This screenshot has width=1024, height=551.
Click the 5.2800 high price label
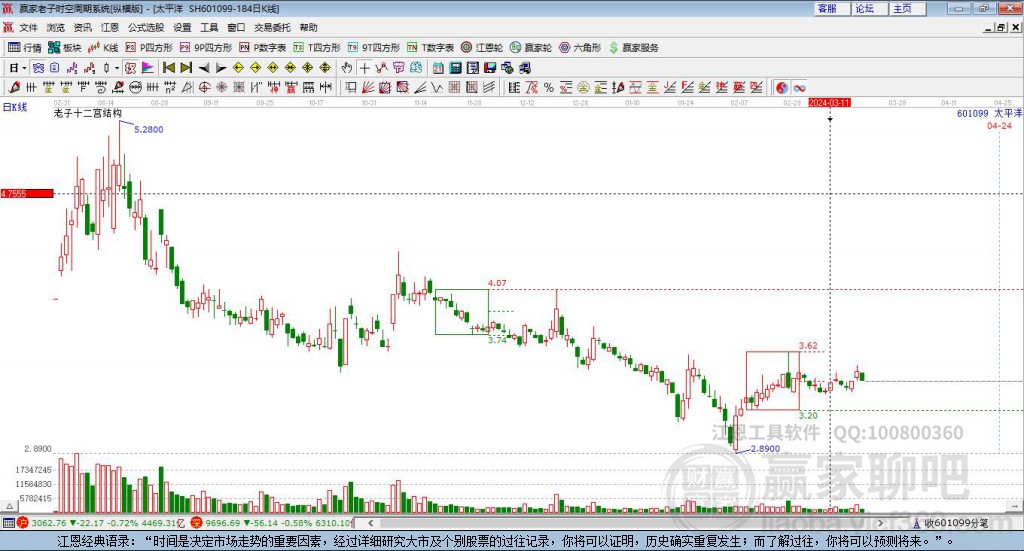point(148,129)
